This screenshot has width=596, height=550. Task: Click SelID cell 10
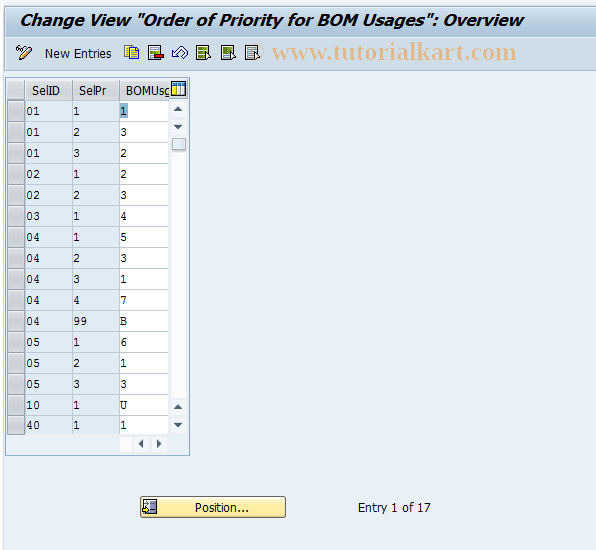[48, 405]
